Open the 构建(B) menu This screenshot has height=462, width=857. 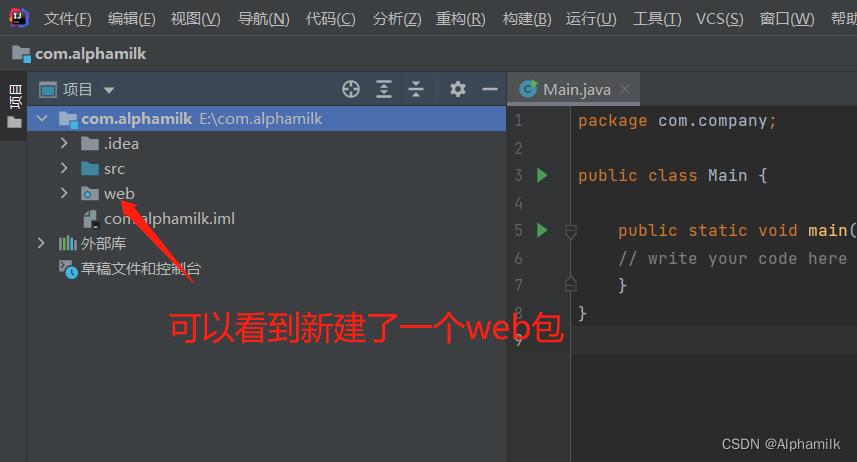click(x=527, y=19)
